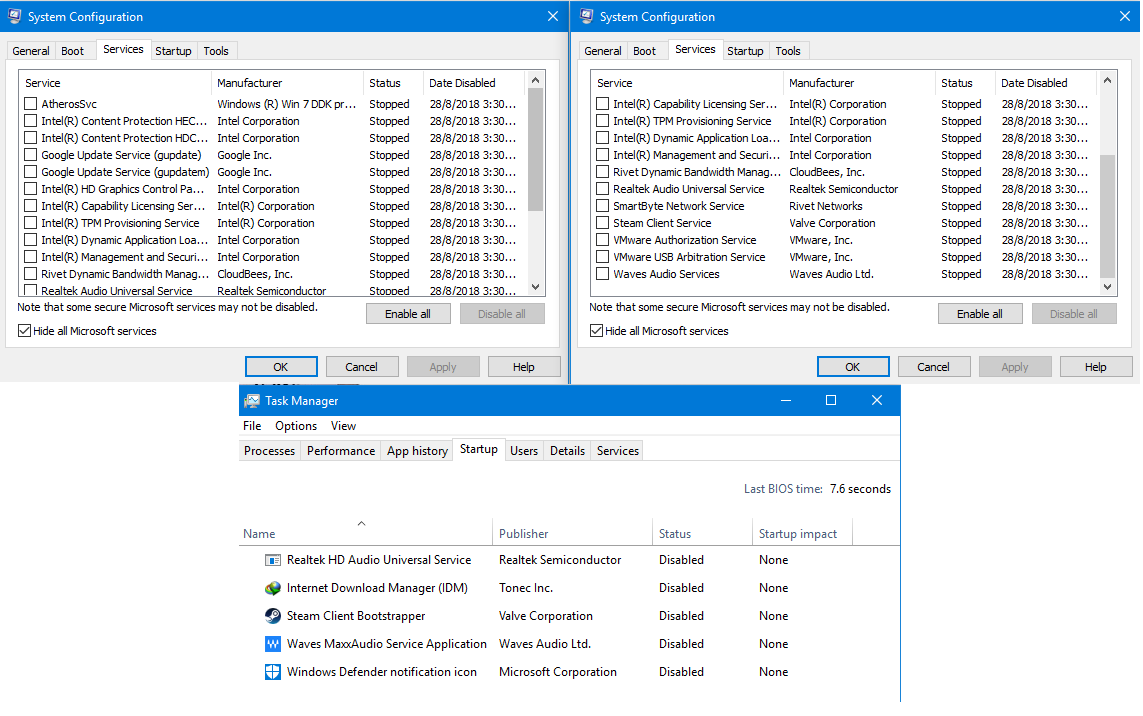Click the Task Manager title bar icon

(x=252, y=401)
